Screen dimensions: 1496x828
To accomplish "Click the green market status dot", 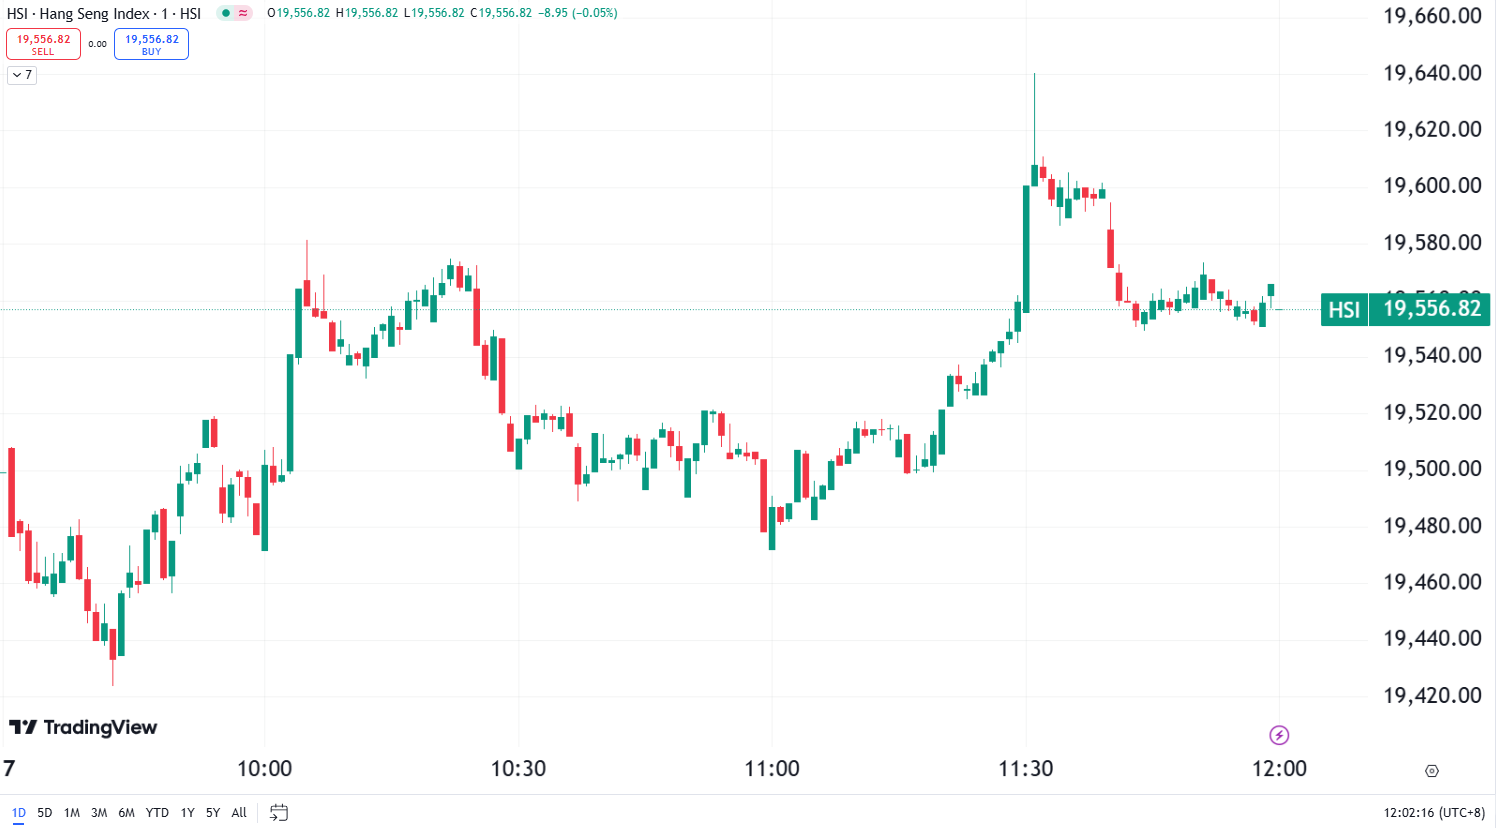I will (x=226, y=13).
